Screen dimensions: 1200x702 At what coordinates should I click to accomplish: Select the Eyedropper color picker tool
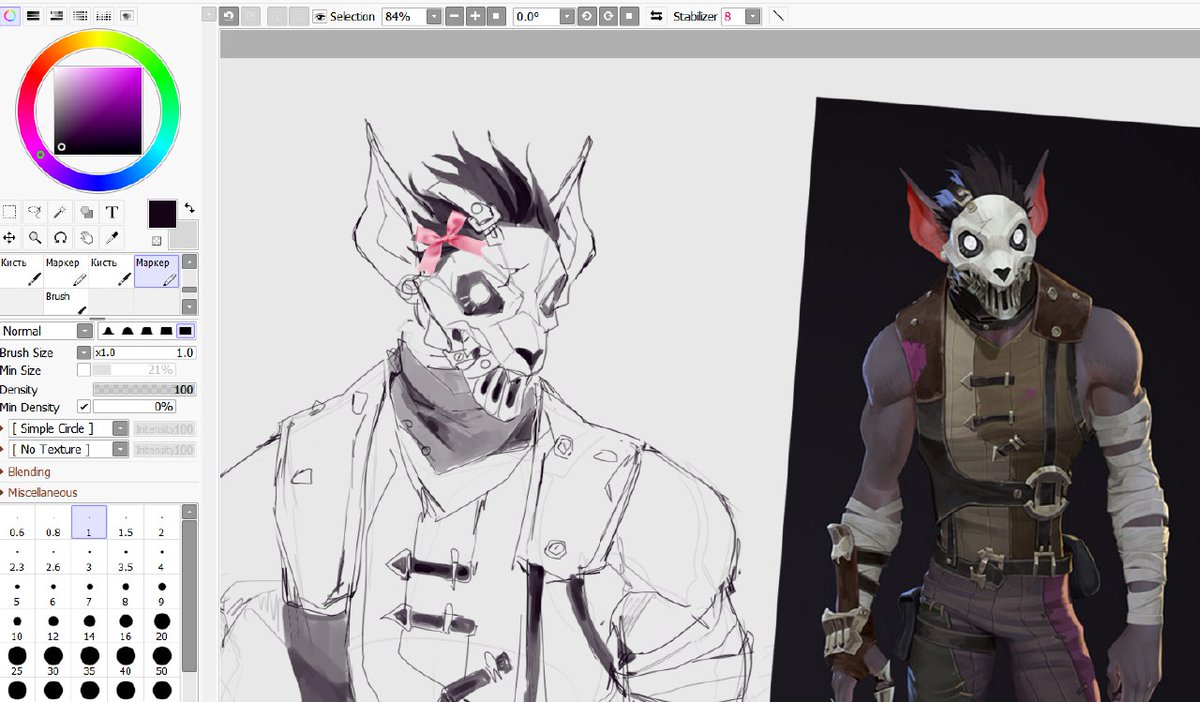(112, 238)
